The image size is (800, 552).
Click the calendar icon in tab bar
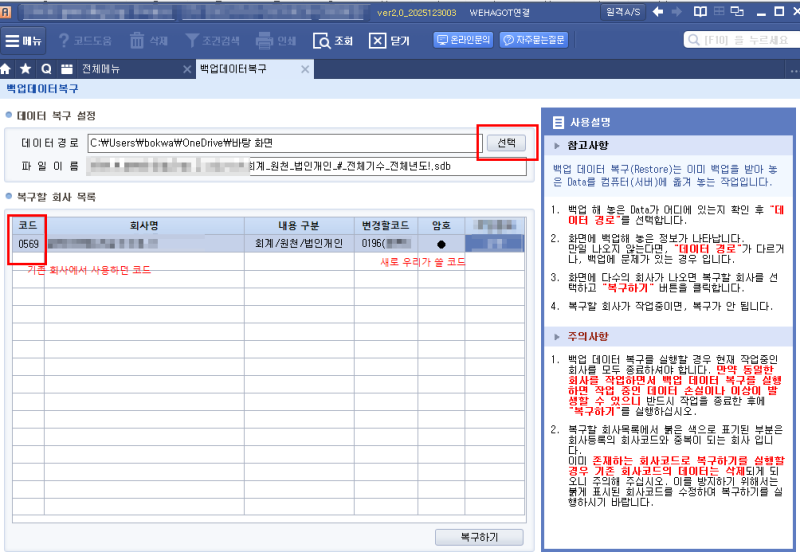click(x=67, y=69)
